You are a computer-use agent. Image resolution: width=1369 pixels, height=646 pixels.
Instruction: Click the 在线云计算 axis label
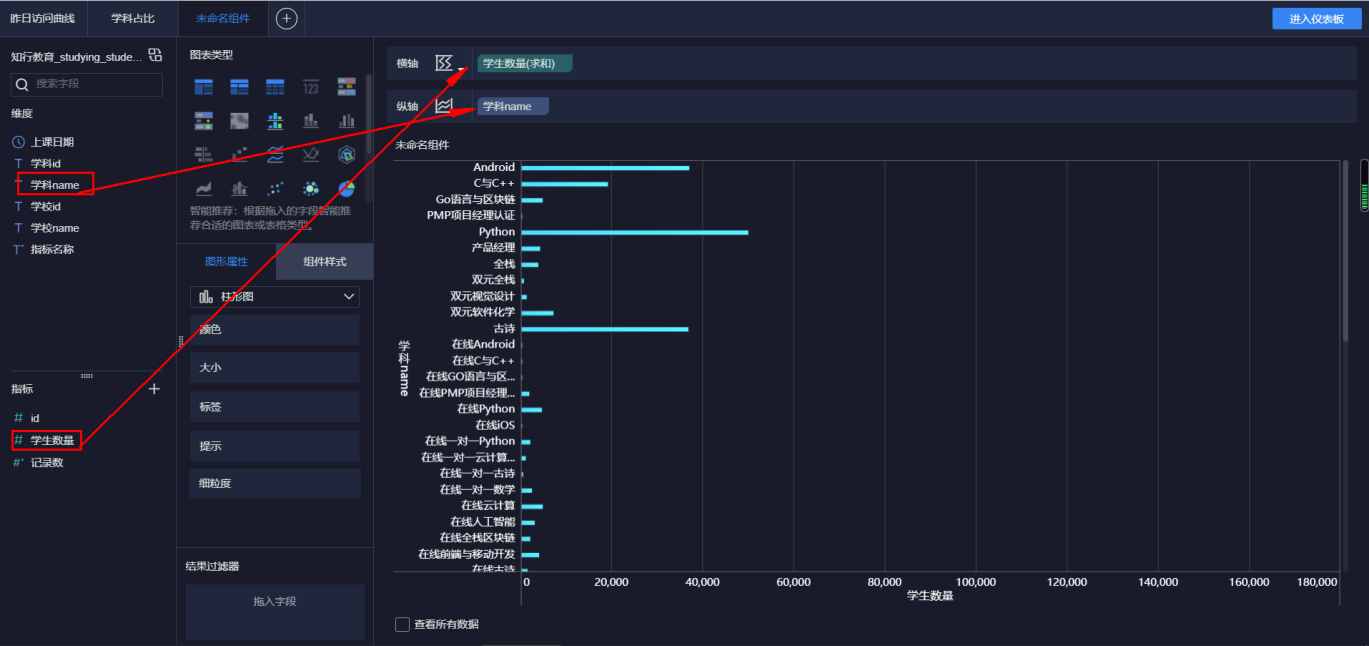pos(488,506)
